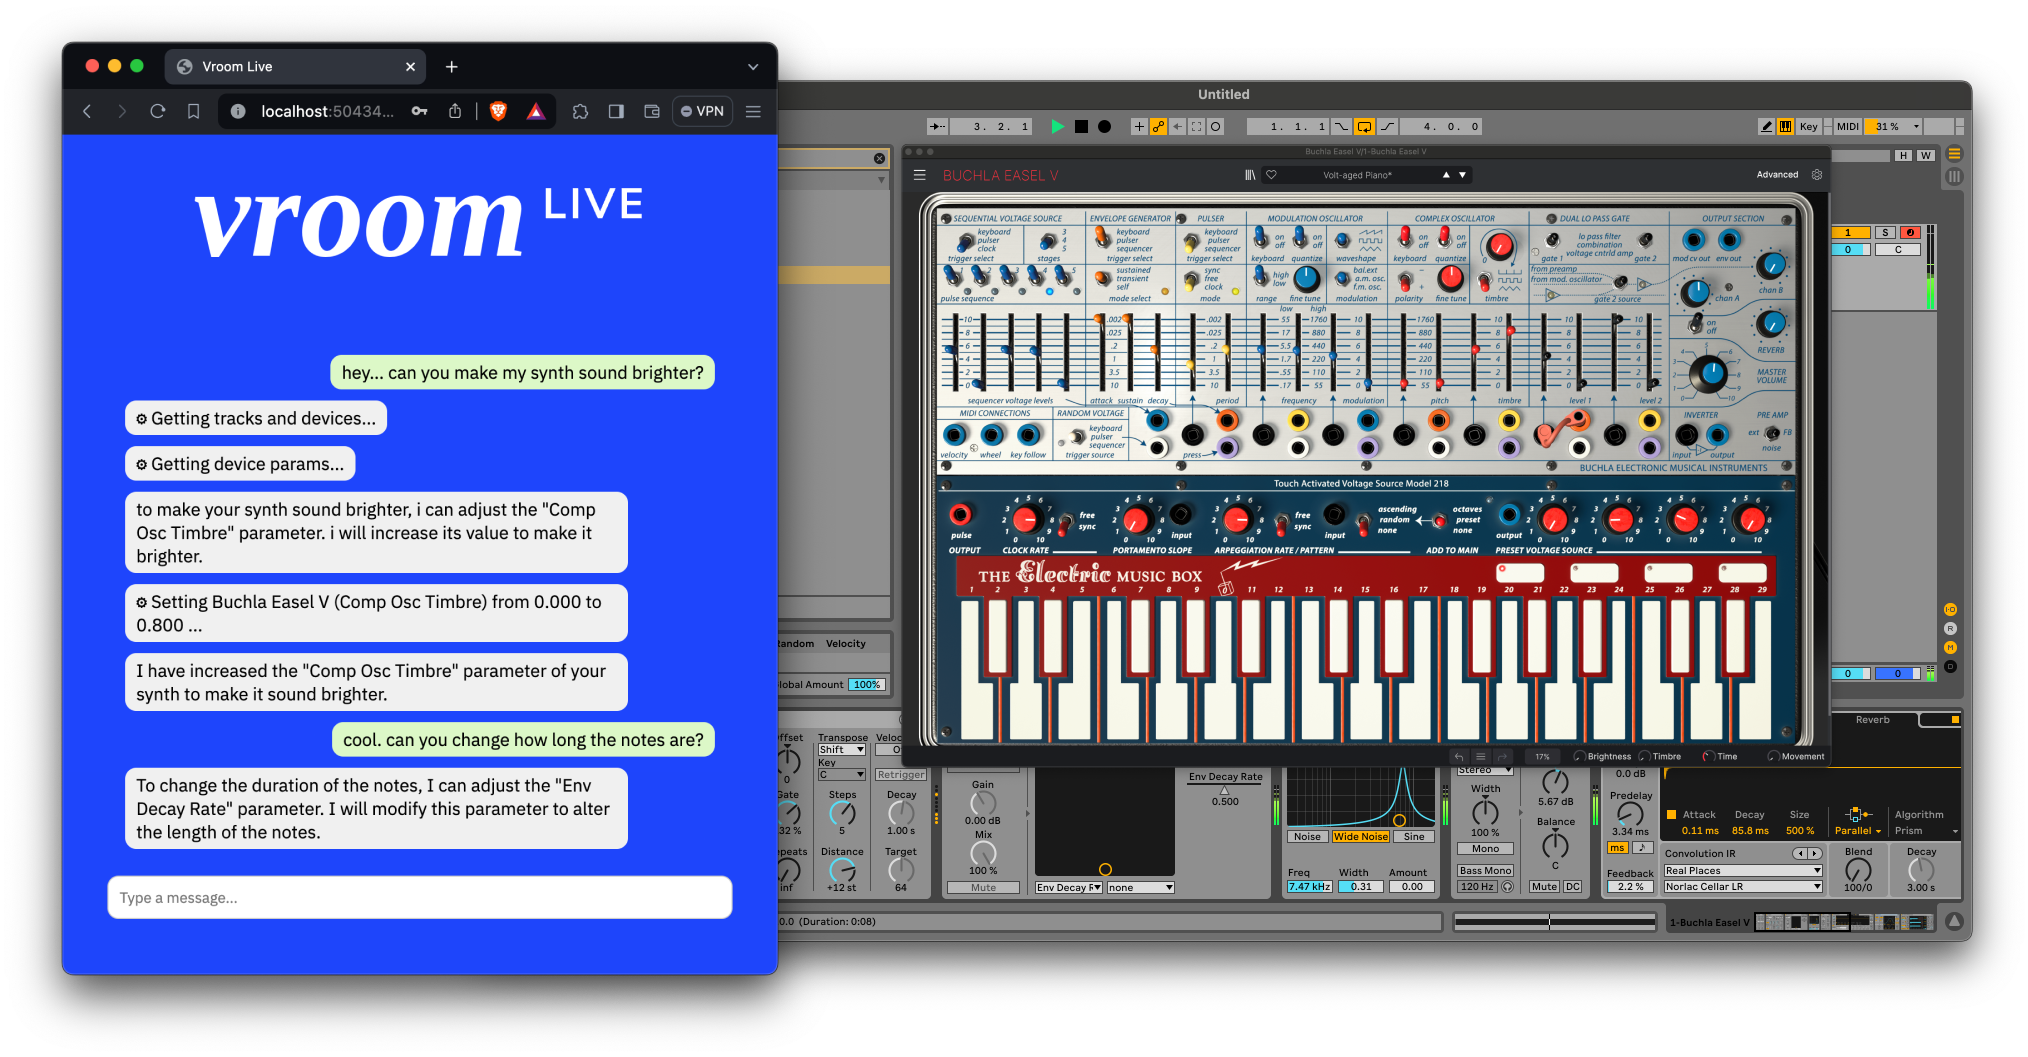
Task: Adjust the Time macro knob
Action: click(x=1709, y=757)
